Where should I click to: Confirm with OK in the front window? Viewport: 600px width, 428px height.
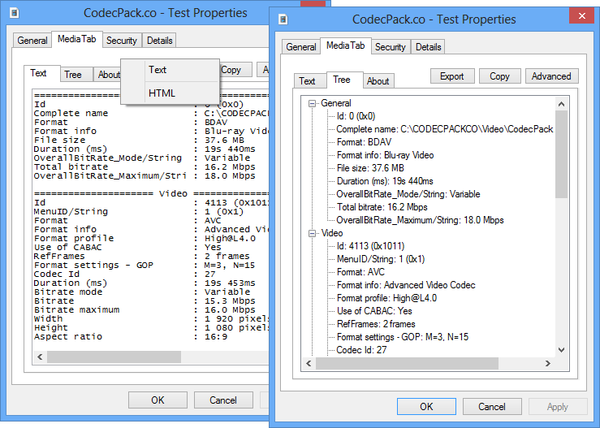[426, 407]
